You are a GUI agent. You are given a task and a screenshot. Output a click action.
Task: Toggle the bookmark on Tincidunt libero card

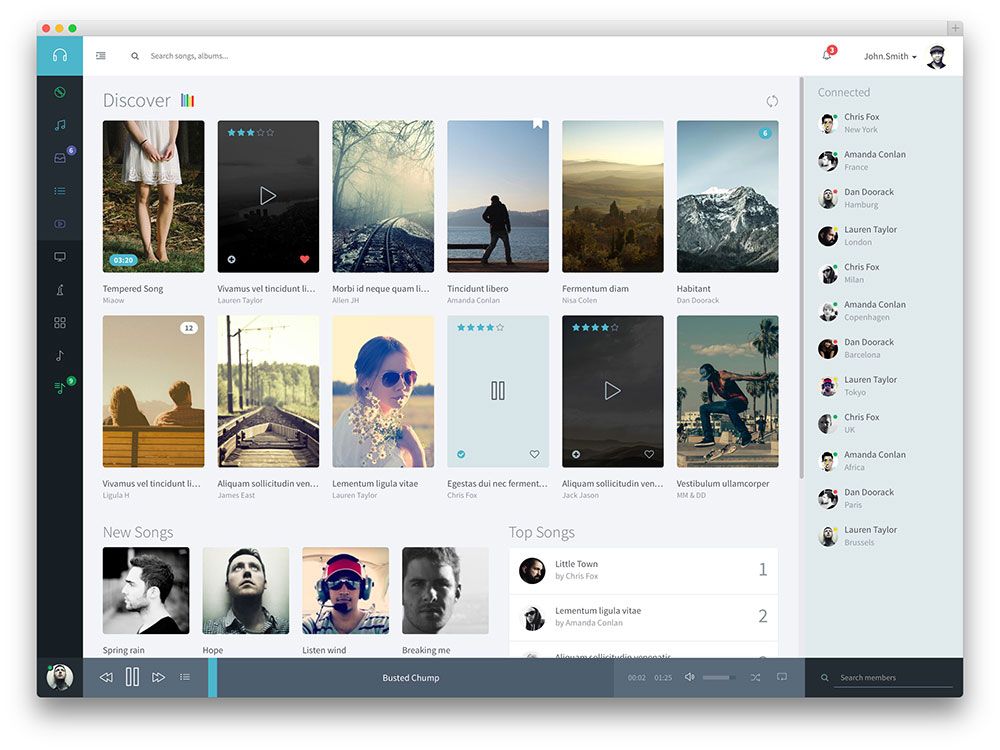point(538,124)
